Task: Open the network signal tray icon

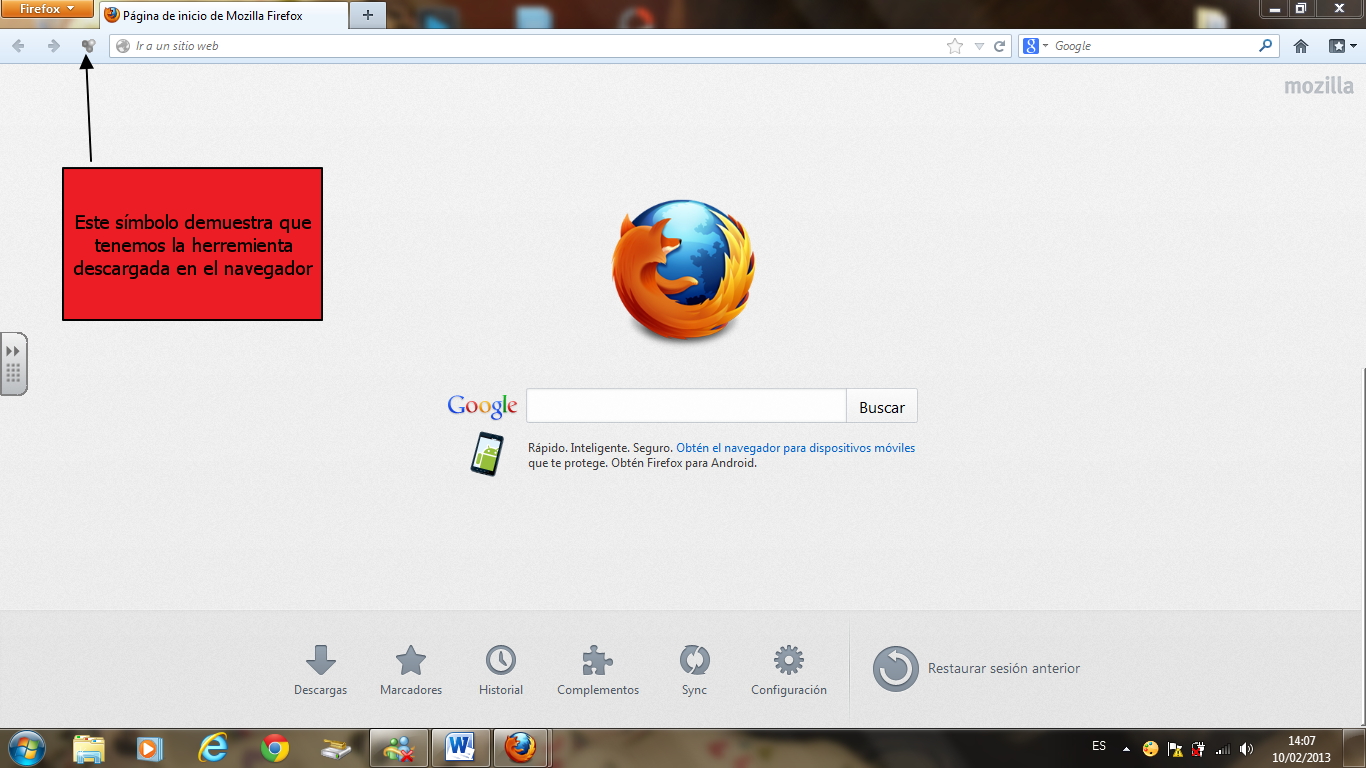Action: 1222,749
